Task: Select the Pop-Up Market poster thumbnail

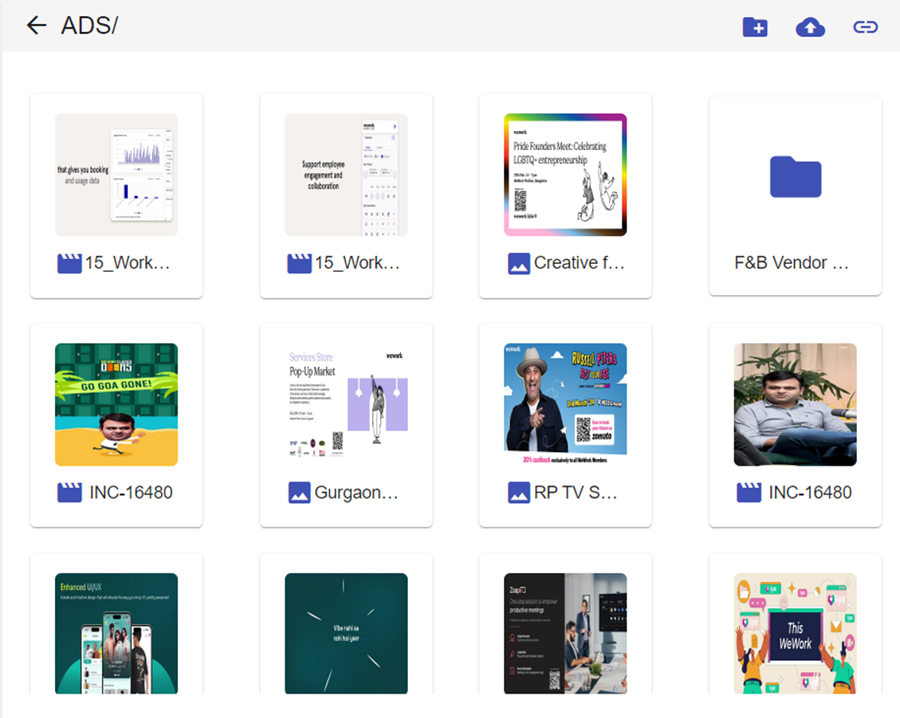Action: pyautogui.click(x=346, y=404)
